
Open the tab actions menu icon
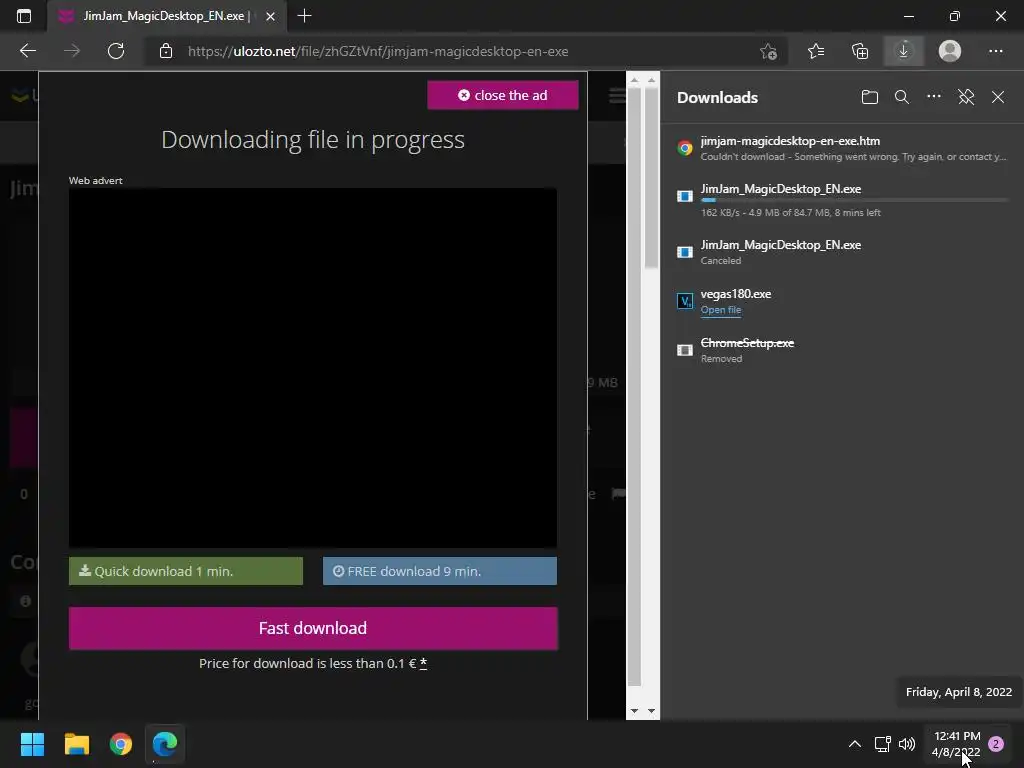tap(24, 16)
